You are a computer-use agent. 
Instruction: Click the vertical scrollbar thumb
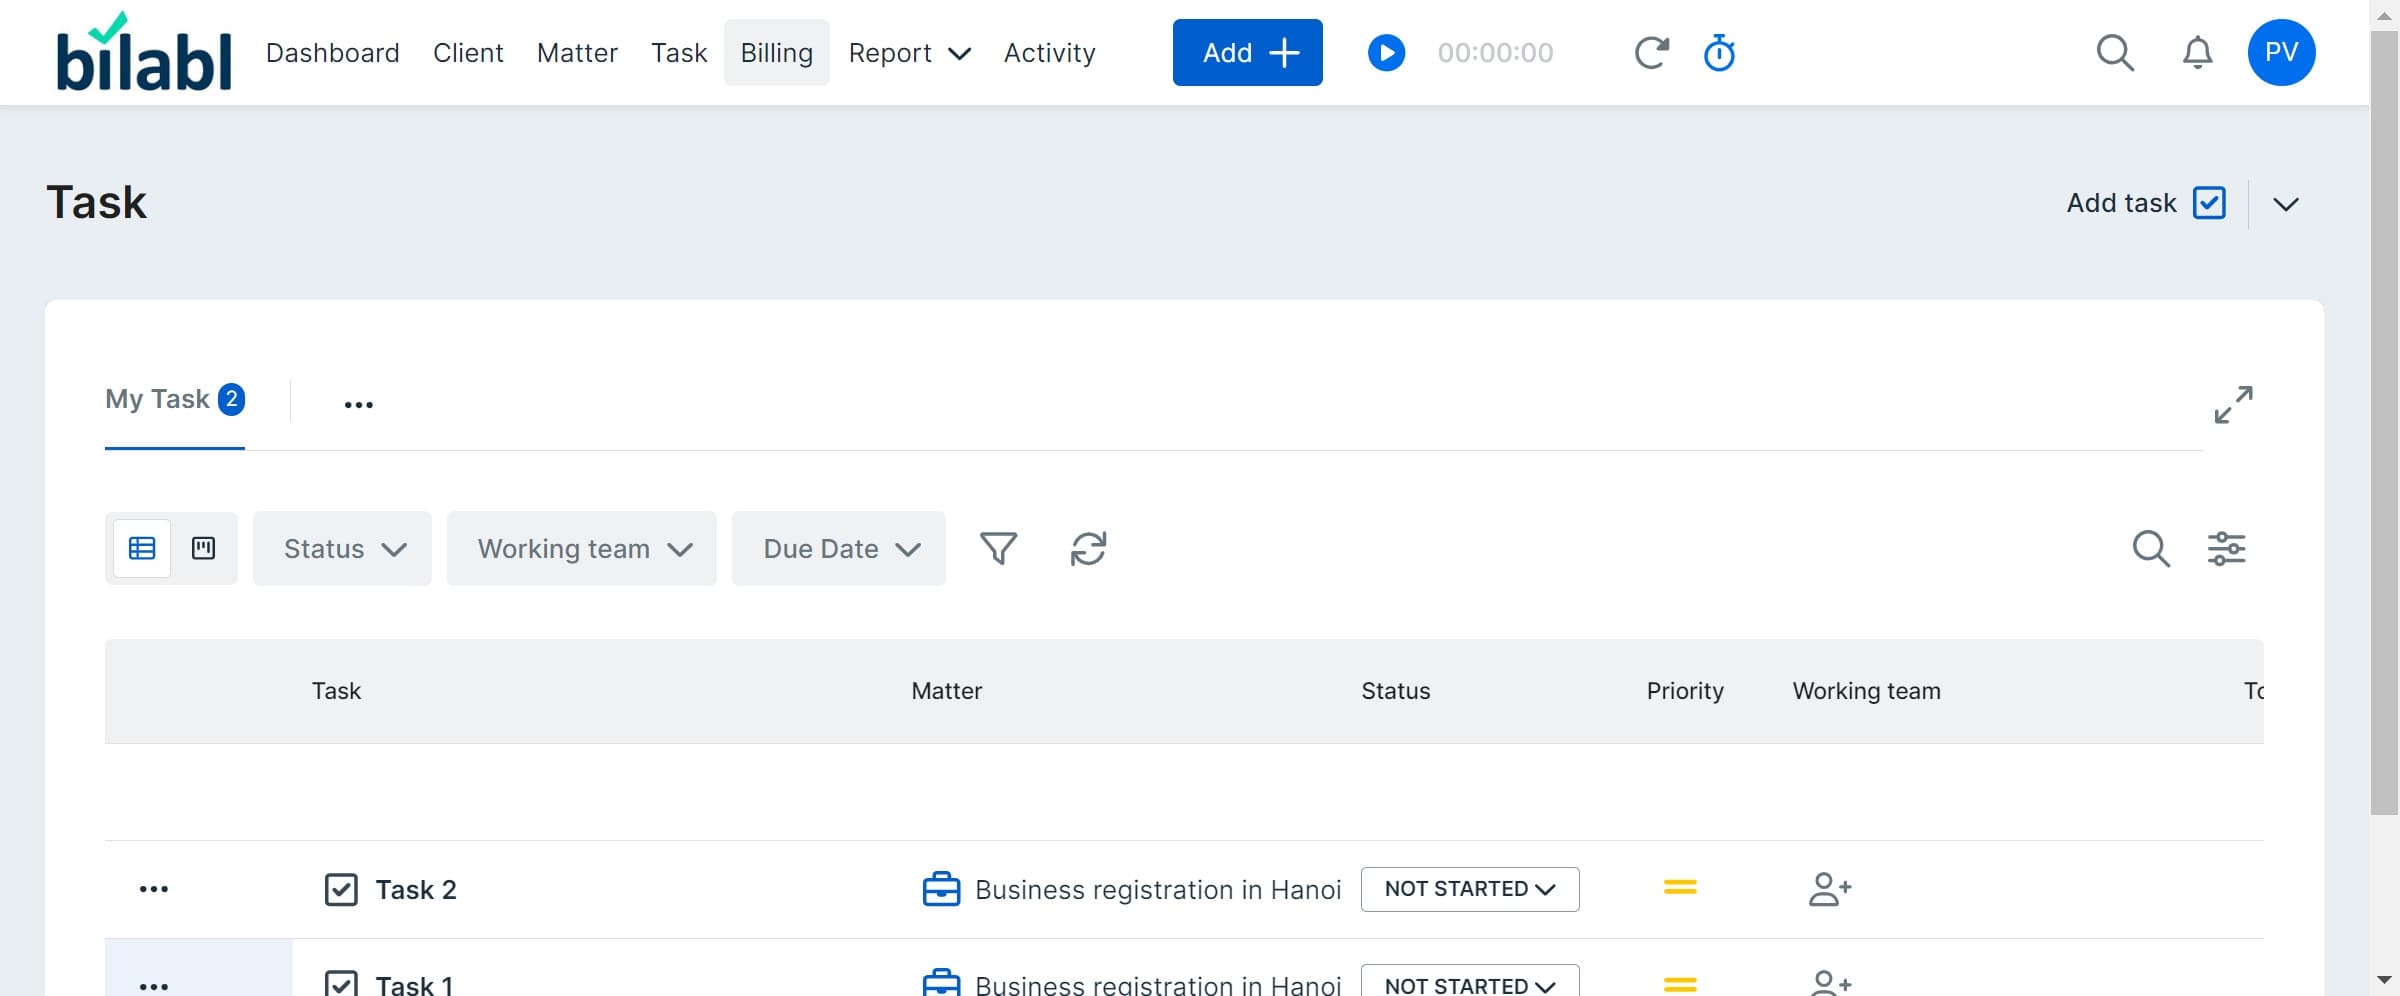(x=2384, y=422)
